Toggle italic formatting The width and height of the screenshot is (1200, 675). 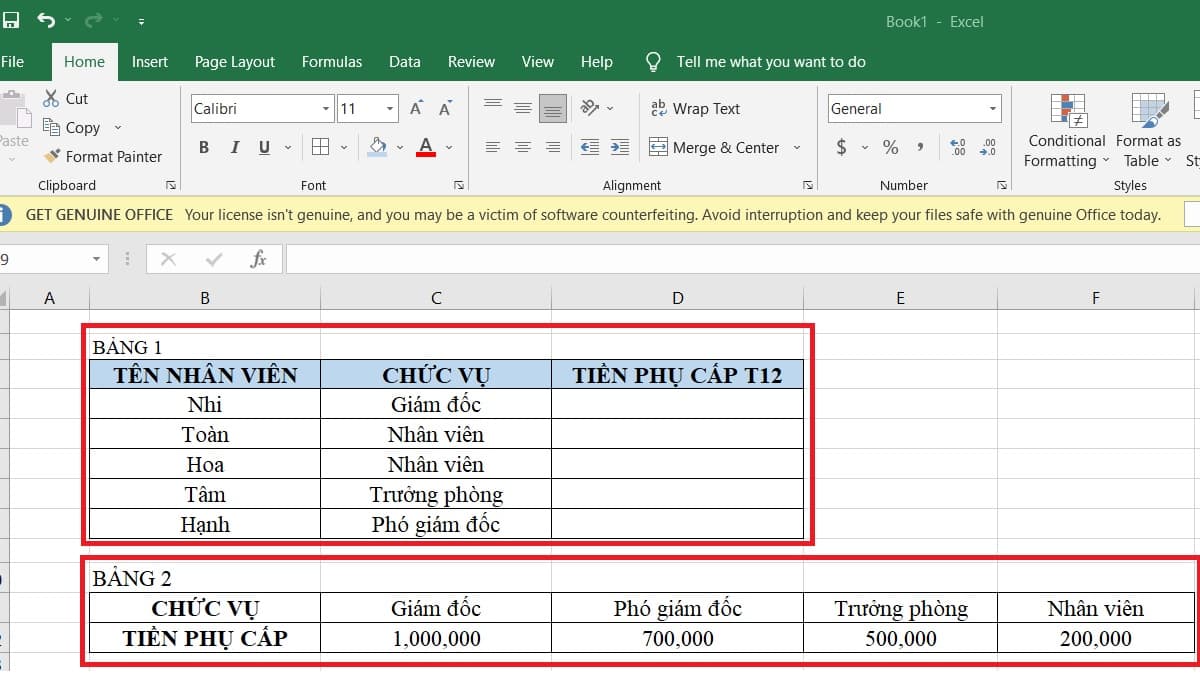click(233, 146)
